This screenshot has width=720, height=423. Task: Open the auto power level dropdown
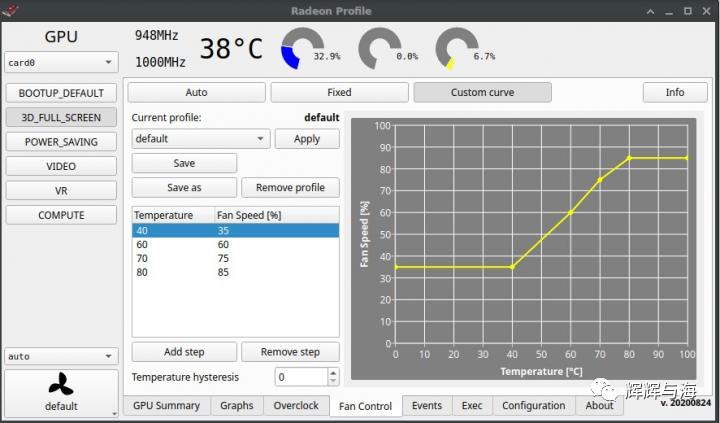coord(61,356)
